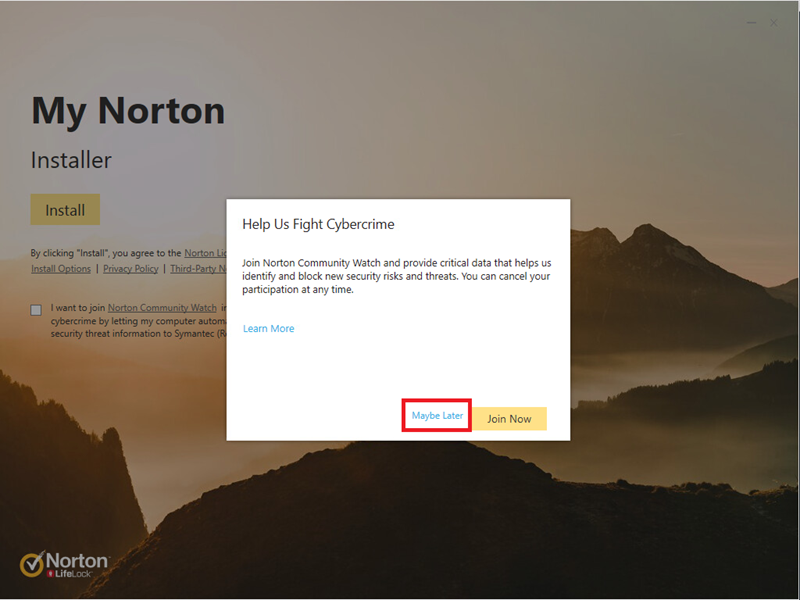This screenshot has height=600, width=800.
Task: Click the Install button
Action: tap(65, 209)
